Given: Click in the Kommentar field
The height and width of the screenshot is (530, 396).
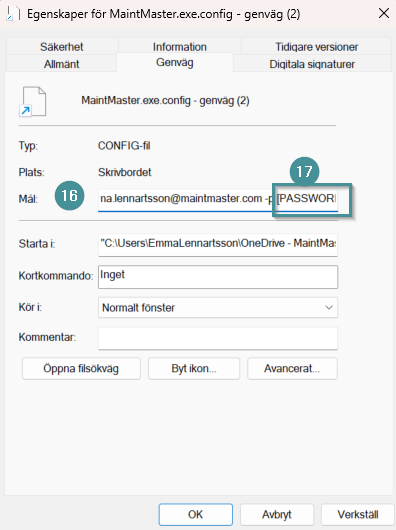Looking at the screenshot, I should (x=218, y=338).
